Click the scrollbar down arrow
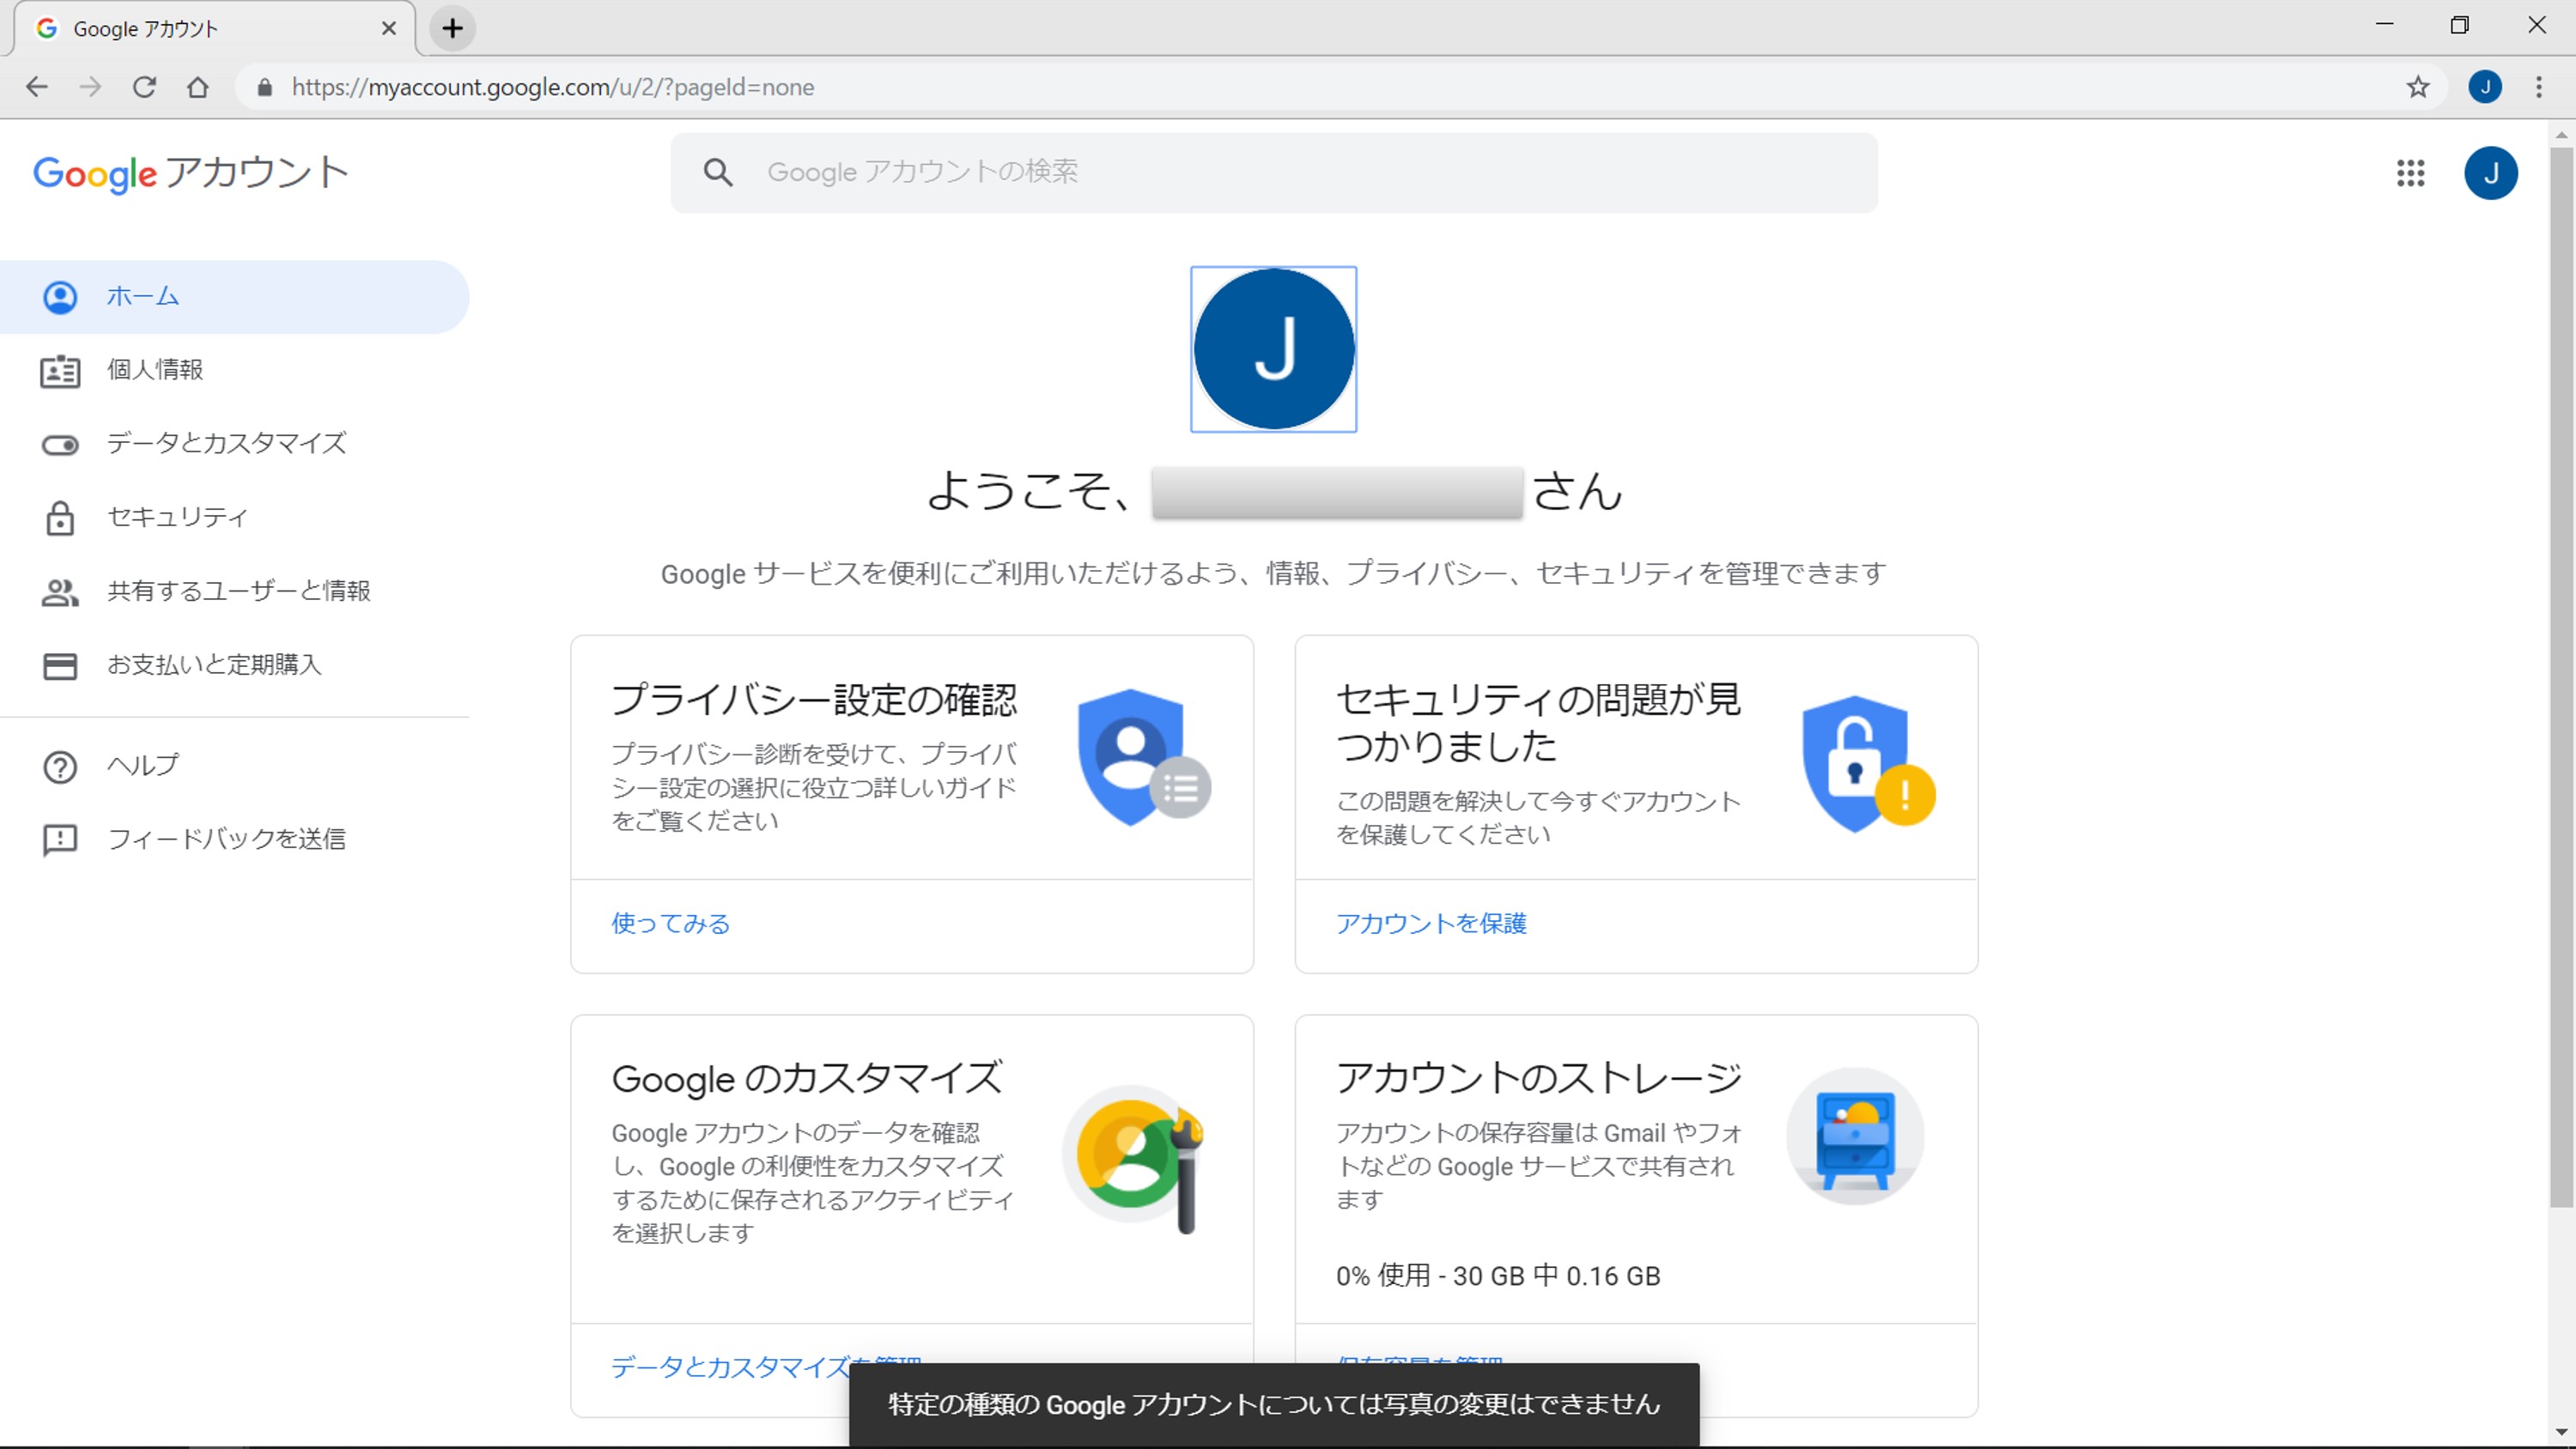Screen dimensions: 2576x1449 pyautogui.click(x=2561, y=1433)
